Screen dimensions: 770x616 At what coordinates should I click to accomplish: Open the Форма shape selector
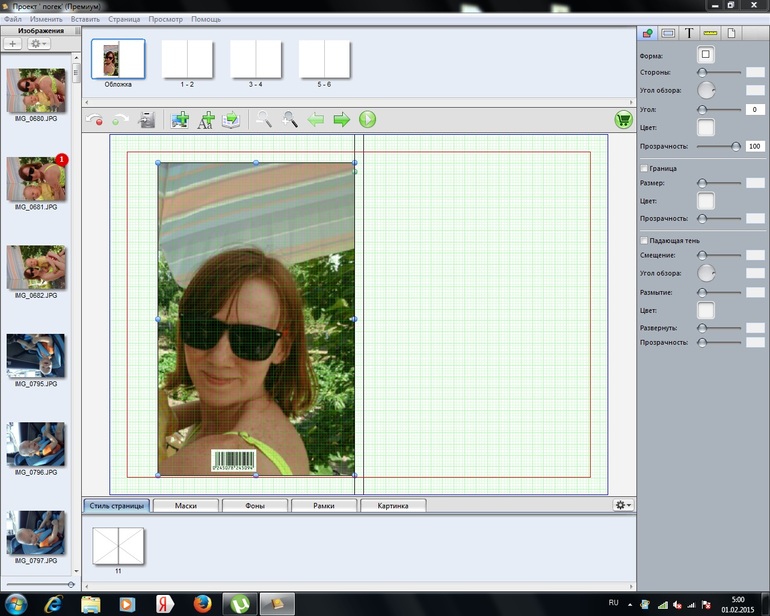click(705, 55)
